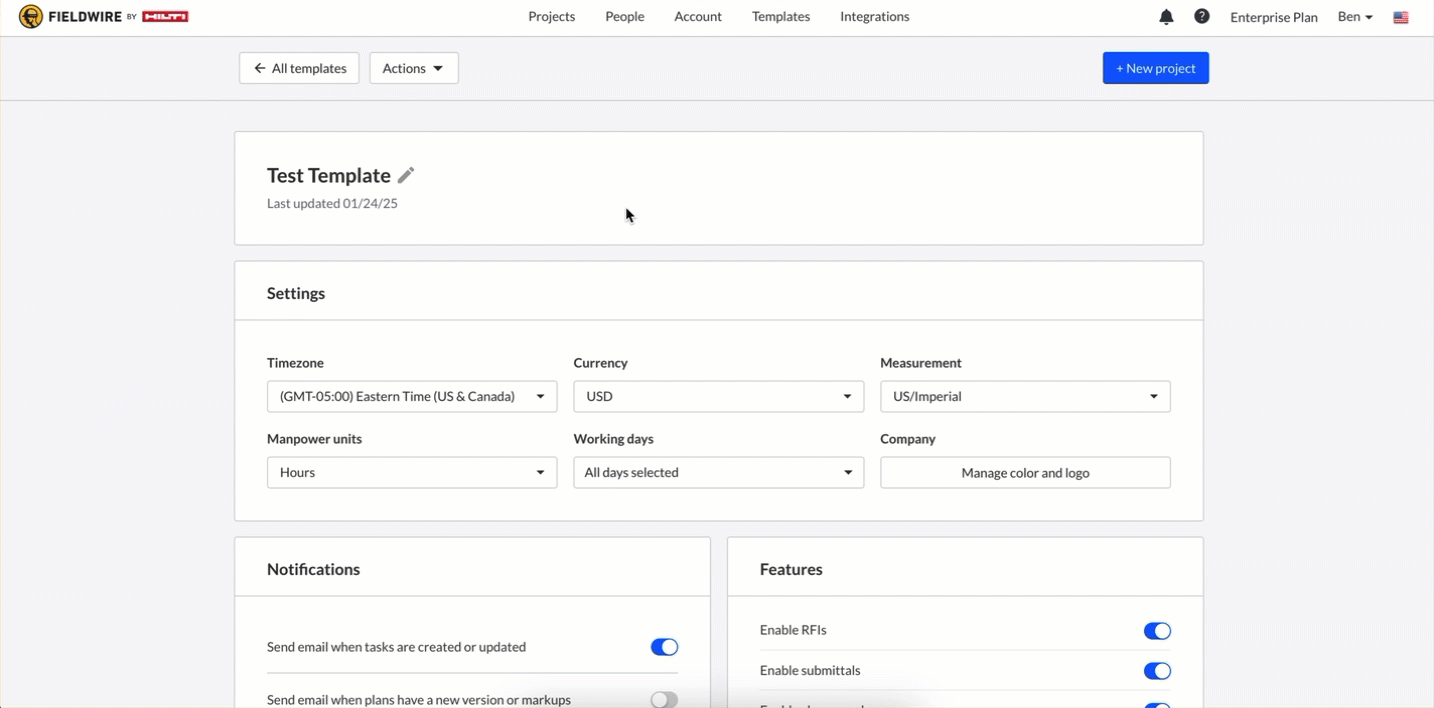Turn off the Enable submittals switch
Image resolution: width=1434 pixels, height=708 pixels.
(x=1157, y=671)
